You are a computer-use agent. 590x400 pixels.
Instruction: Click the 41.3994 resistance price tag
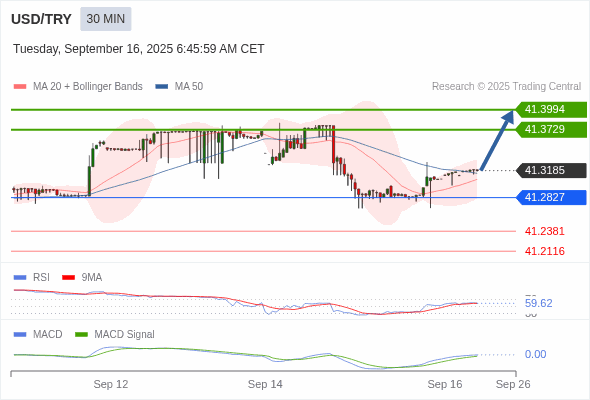(551, 110)
